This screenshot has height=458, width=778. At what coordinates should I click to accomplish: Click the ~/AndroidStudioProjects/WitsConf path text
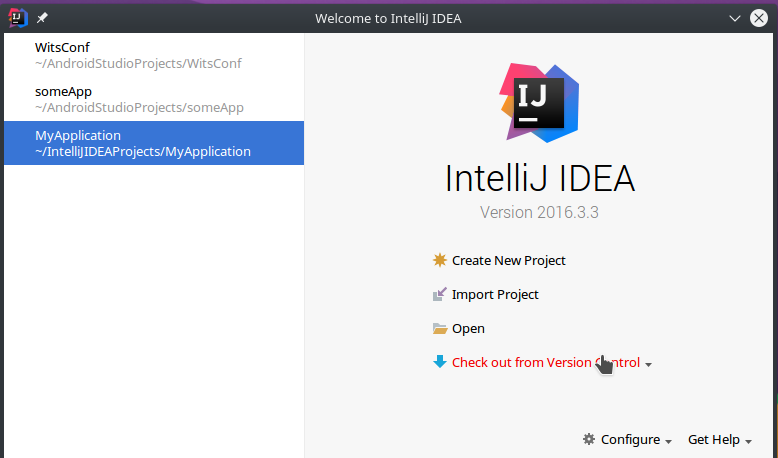[138, 64]
